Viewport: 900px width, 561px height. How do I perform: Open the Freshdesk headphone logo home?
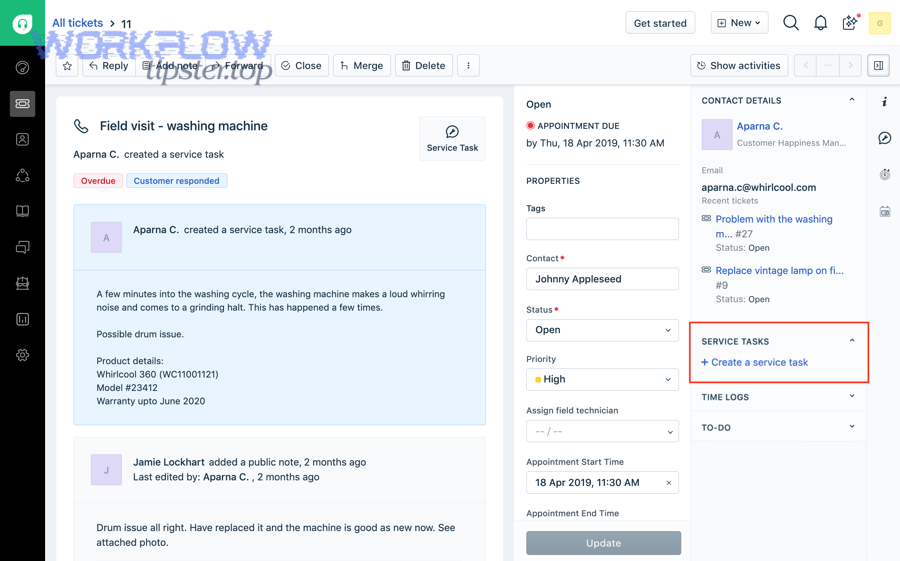point(22,24)
